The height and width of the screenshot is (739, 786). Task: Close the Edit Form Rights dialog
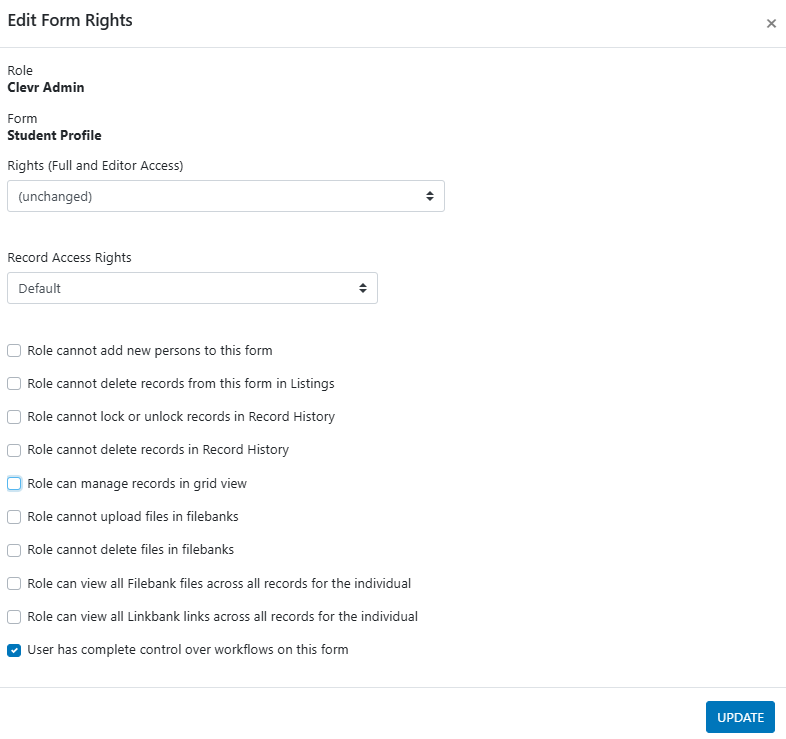click(771, 24)
